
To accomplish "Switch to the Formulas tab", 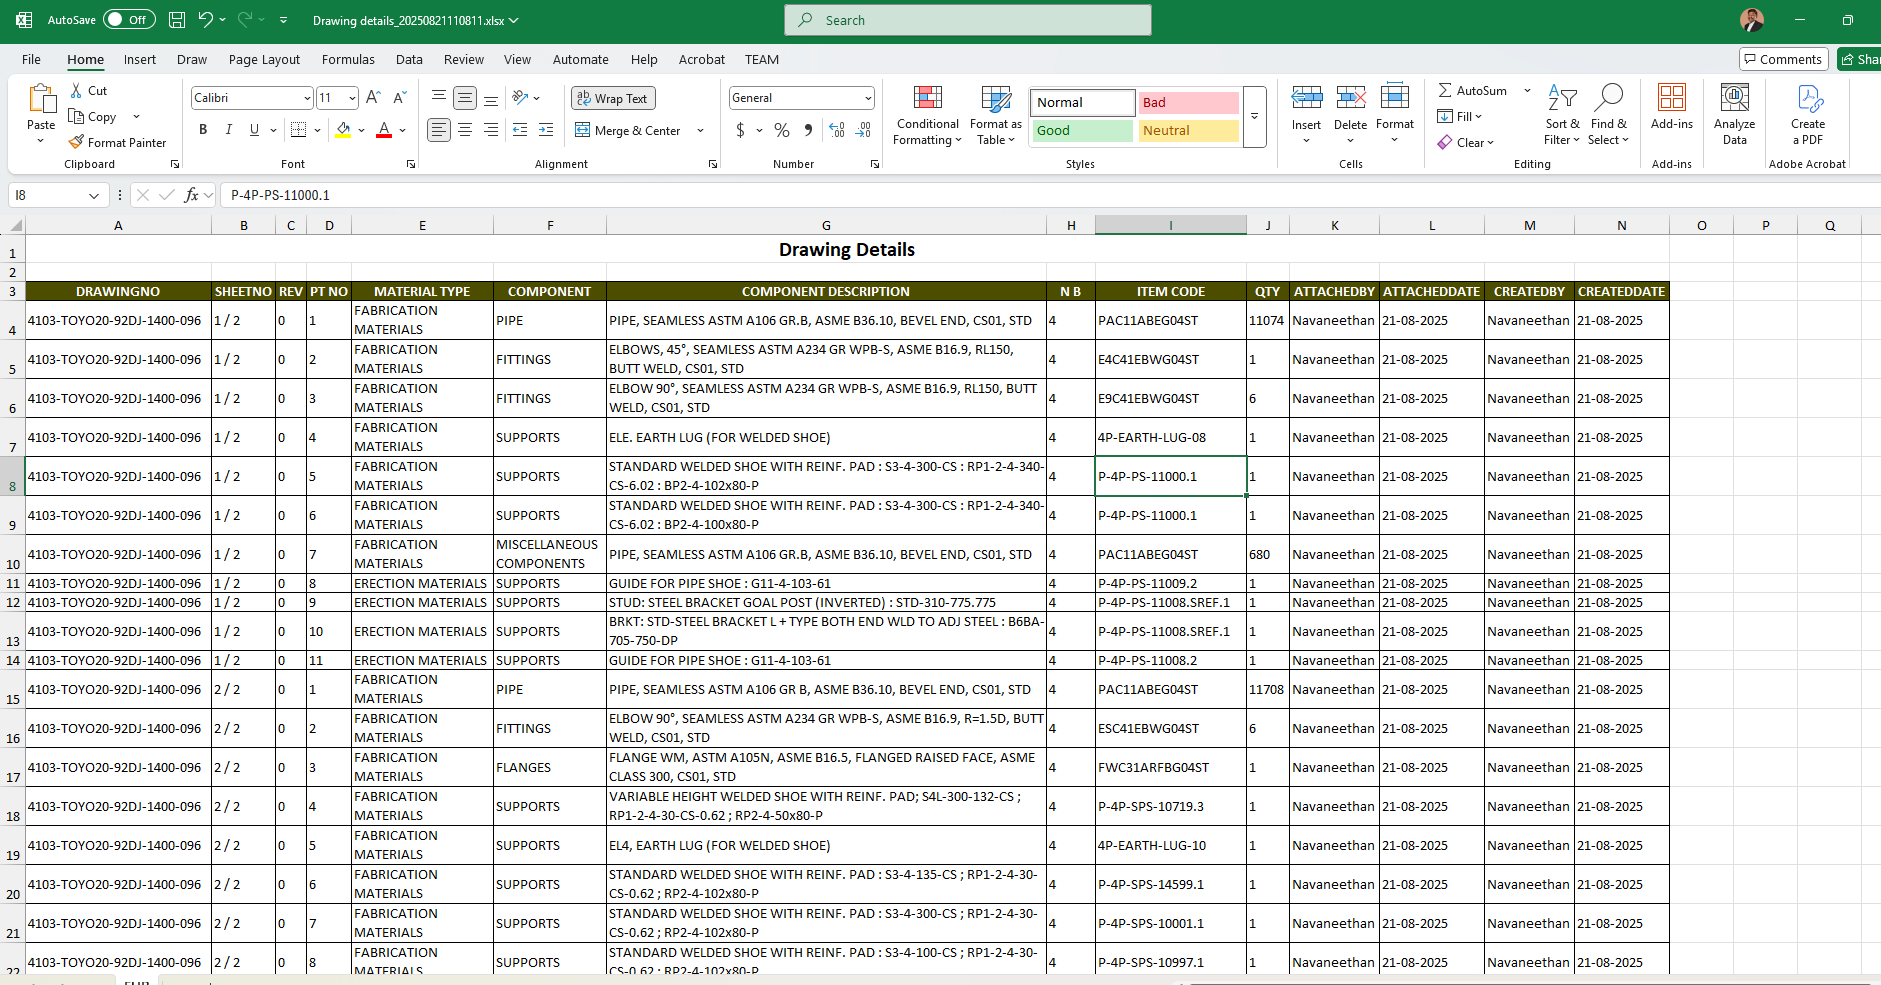I will point(348,60).
